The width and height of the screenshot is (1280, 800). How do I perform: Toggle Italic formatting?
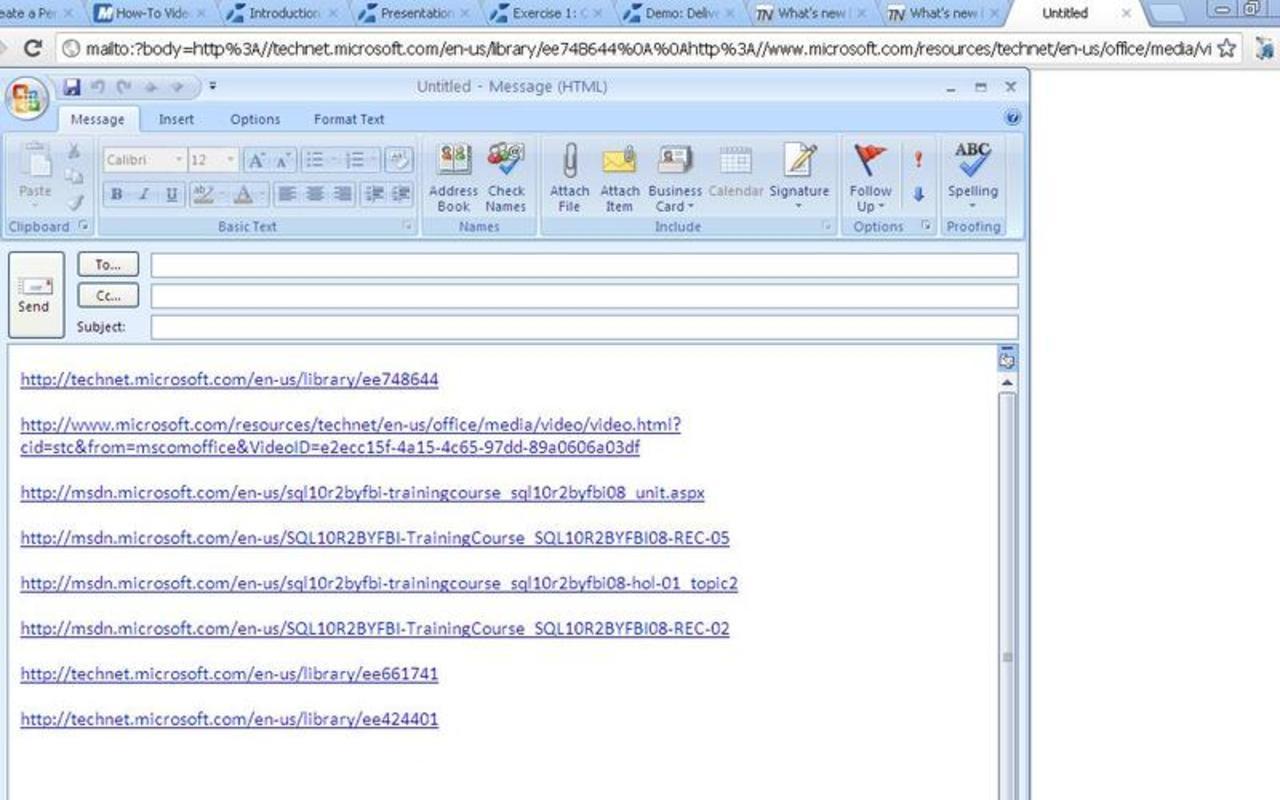pos(144,194)
